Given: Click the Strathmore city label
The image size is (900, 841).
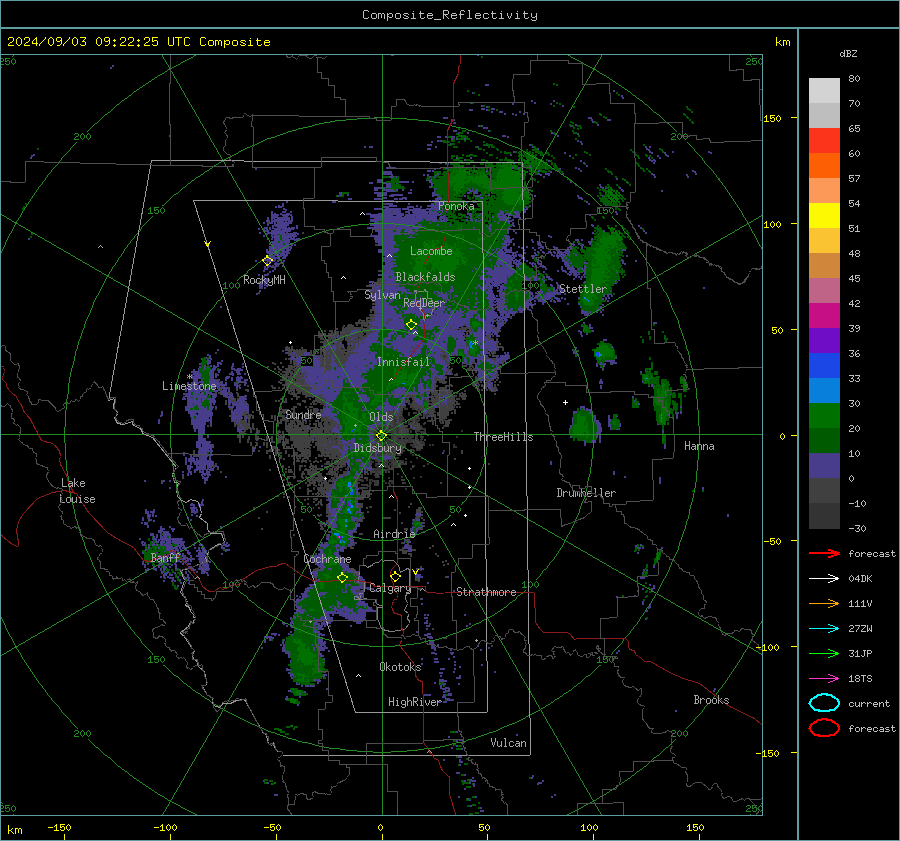Looking at the screenshot, I should coord(486,592).
